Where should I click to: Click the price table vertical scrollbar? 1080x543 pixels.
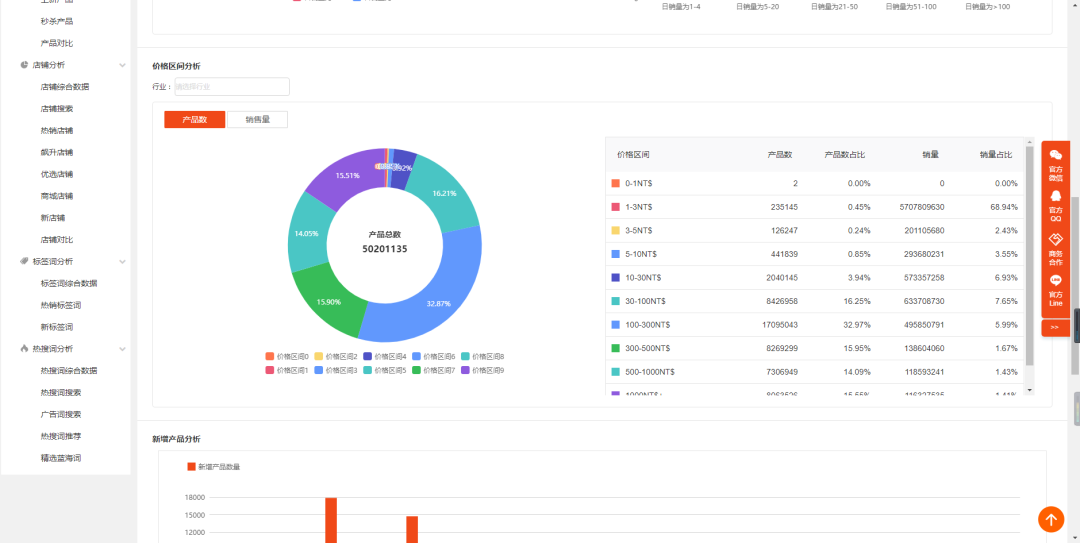1030,255
